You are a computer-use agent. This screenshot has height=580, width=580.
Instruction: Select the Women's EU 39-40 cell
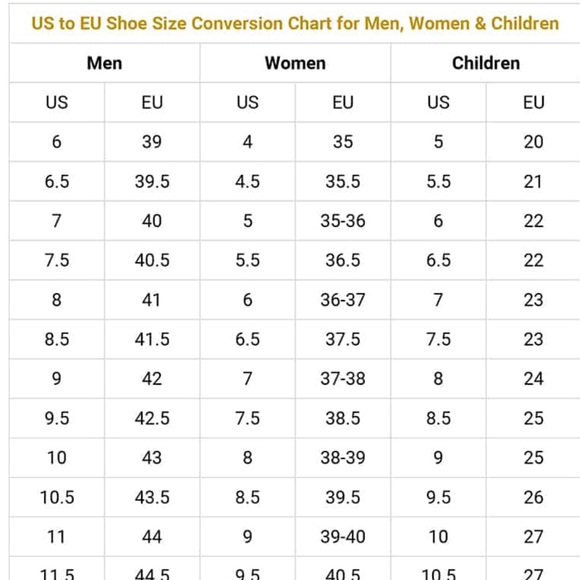[x=343, y=537]
